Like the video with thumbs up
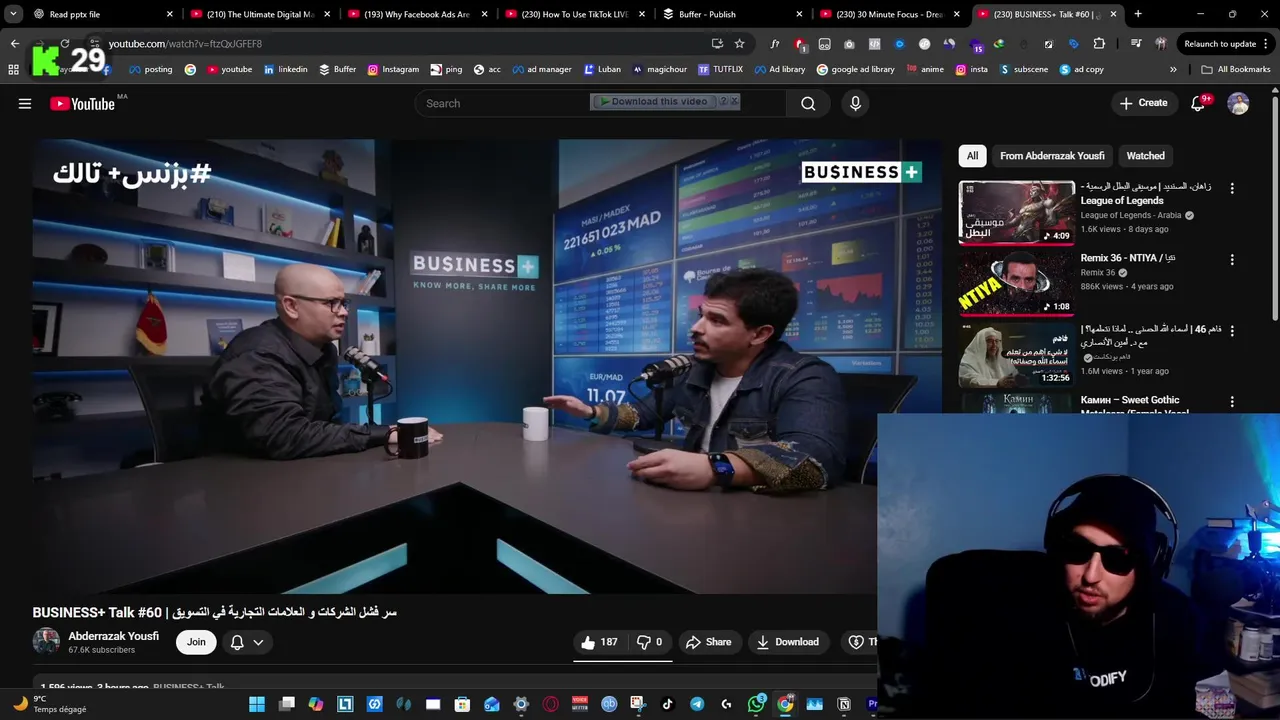The image size is (1280, 720). click(599, 642)
